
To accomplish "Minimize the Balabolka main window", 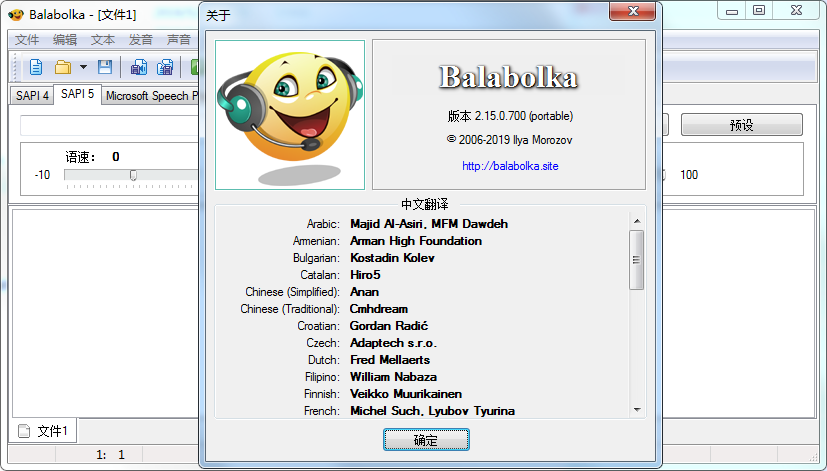I will click(732, 11).
